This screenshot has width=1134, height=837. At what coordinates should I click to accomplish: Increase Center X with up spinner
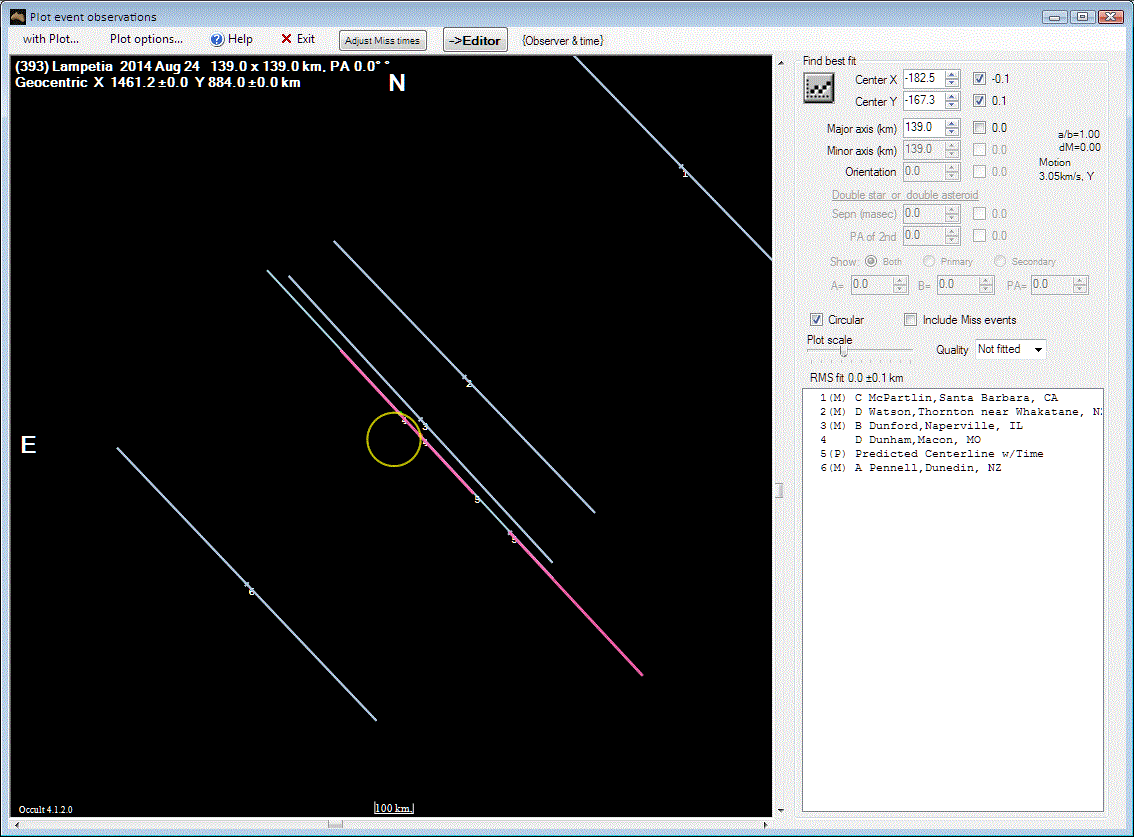952,74
